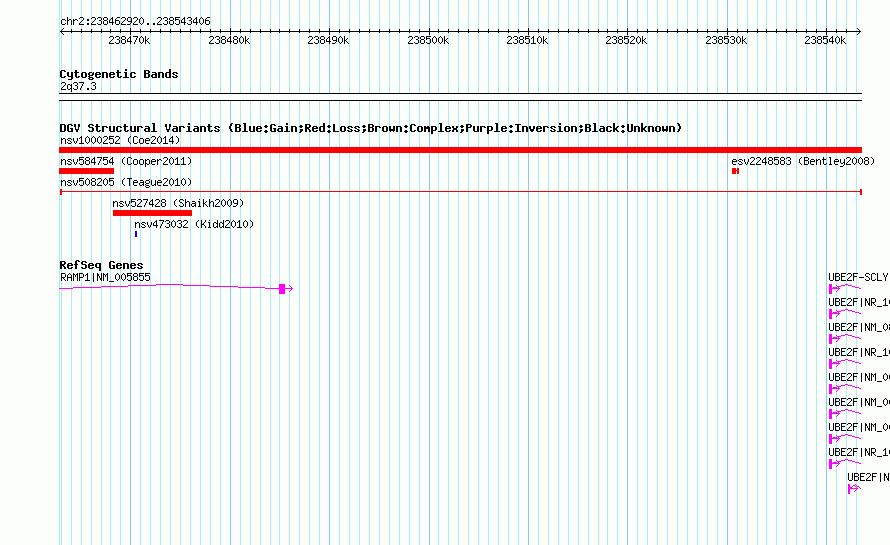Screen dimensions: 890x545
Task: Click the 2q37.3 band label
Action: (x=78, y=86)
